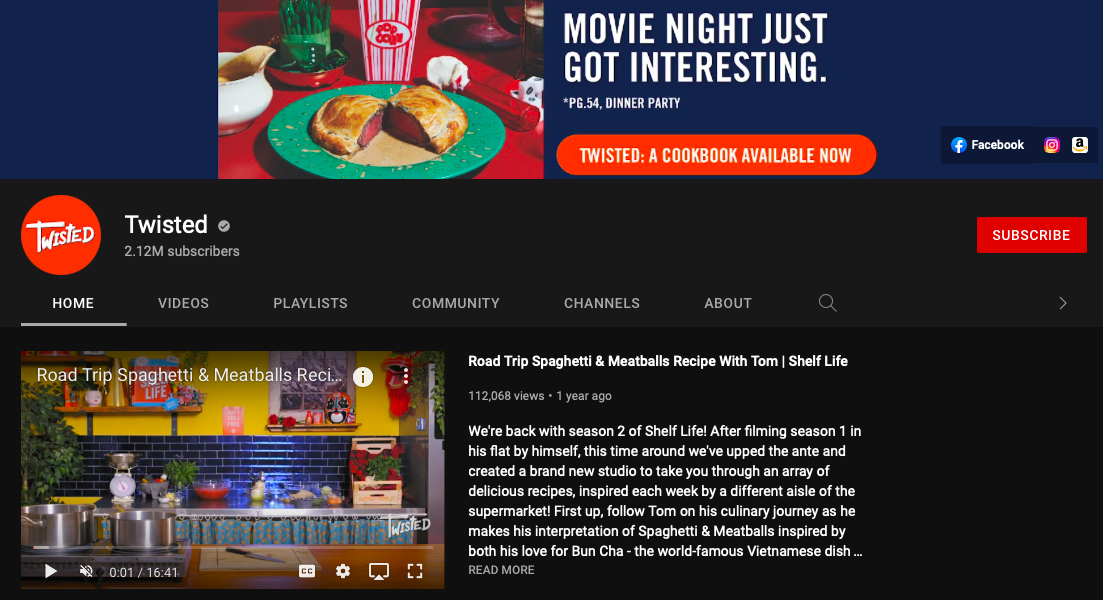Open the Amazon icon link
This screenshot has height=600, width=1103.
[1080, 145]
